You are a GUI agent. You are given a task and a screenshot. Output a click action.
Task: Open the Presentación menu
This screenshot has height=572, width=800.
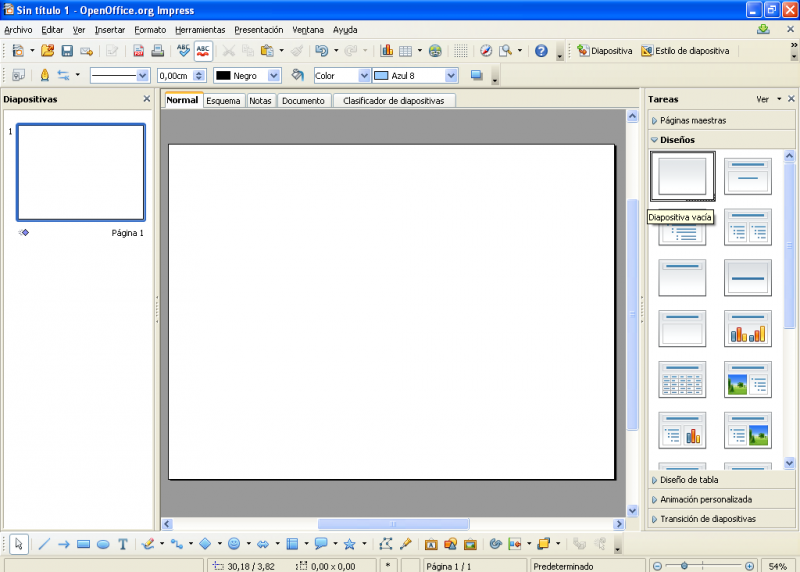[x=258, y=30]
